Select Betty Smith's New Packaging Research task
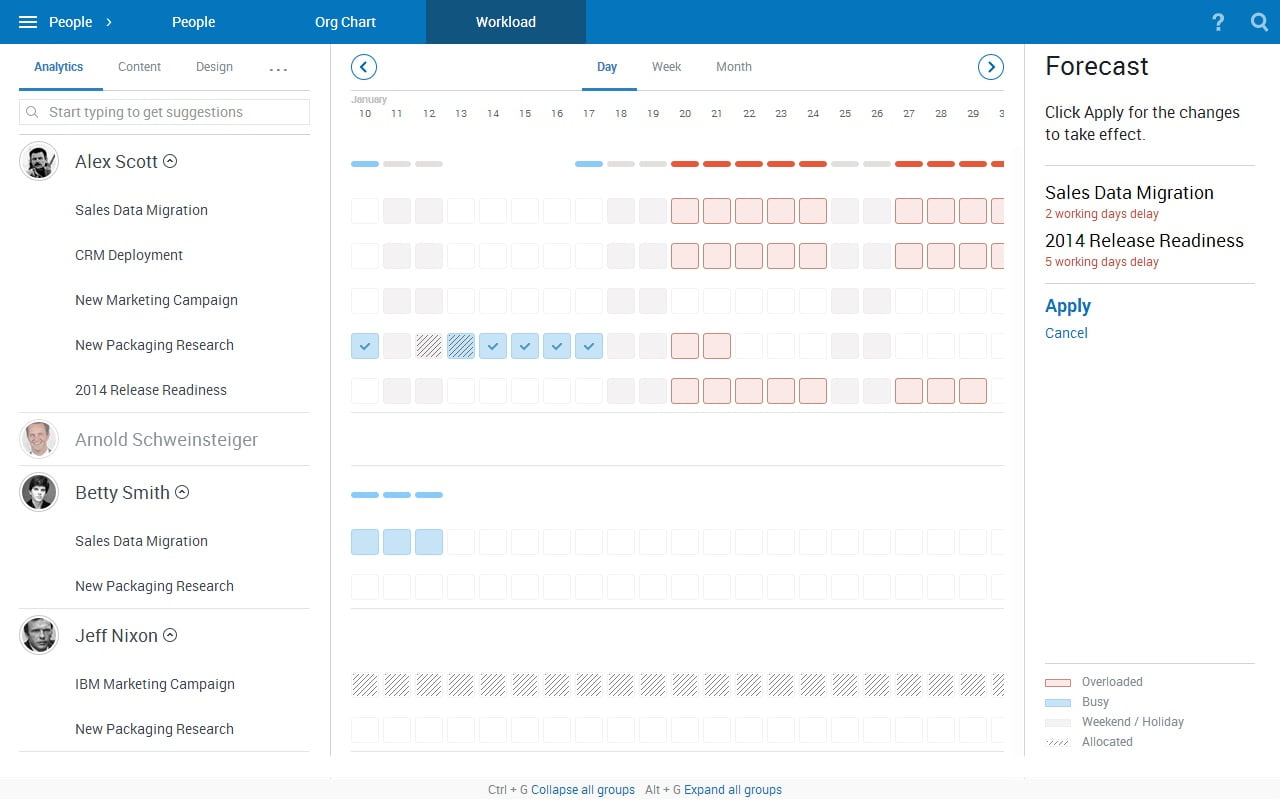The height and width of the screenshot is (800, 1280). point(154,586)
